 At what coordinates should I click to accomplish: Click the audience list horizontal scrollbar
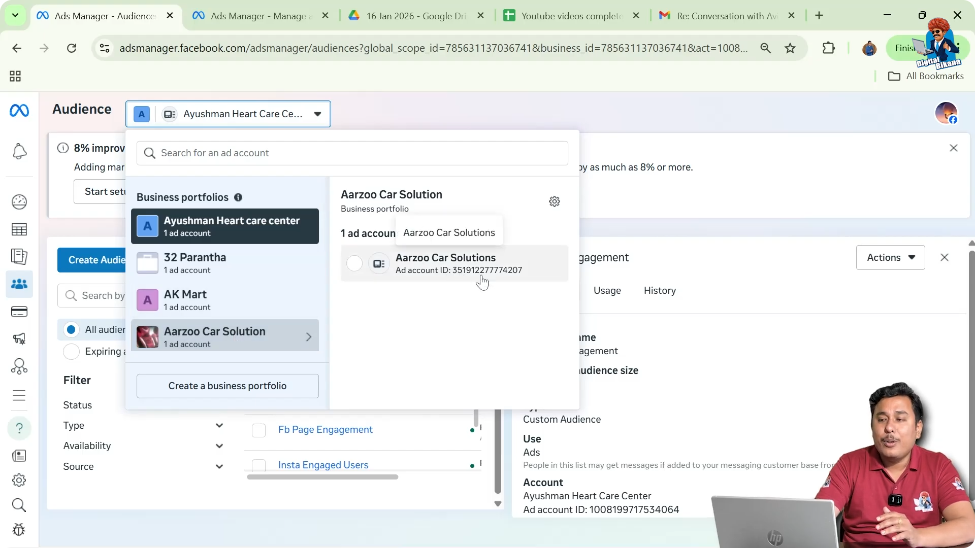click(x=322, y=477)
